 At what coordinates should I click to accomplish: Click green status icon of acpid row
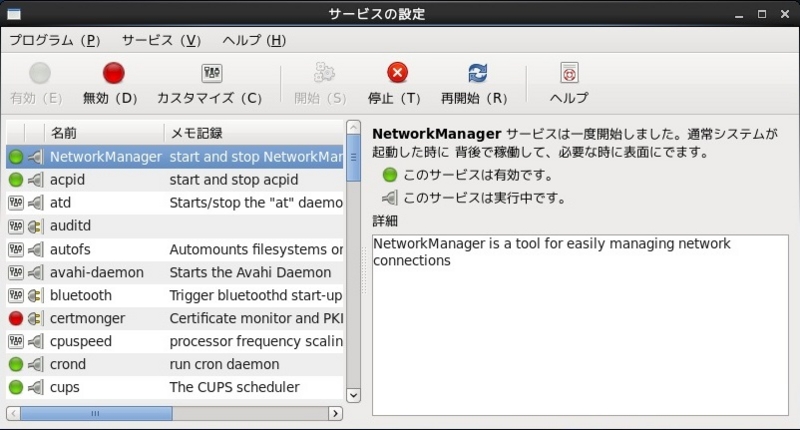tap(16, 180)
